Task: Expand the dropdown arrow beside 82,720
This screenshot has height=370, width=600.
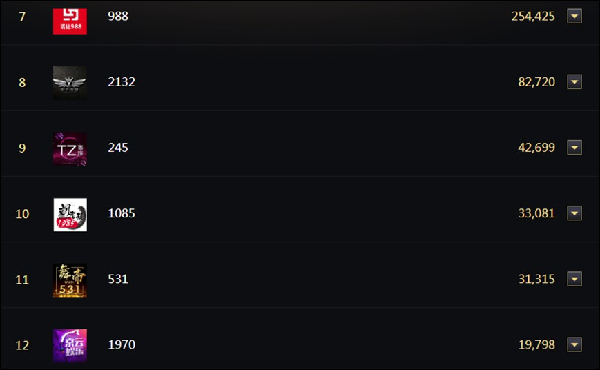Action: [x=574, y=81]
